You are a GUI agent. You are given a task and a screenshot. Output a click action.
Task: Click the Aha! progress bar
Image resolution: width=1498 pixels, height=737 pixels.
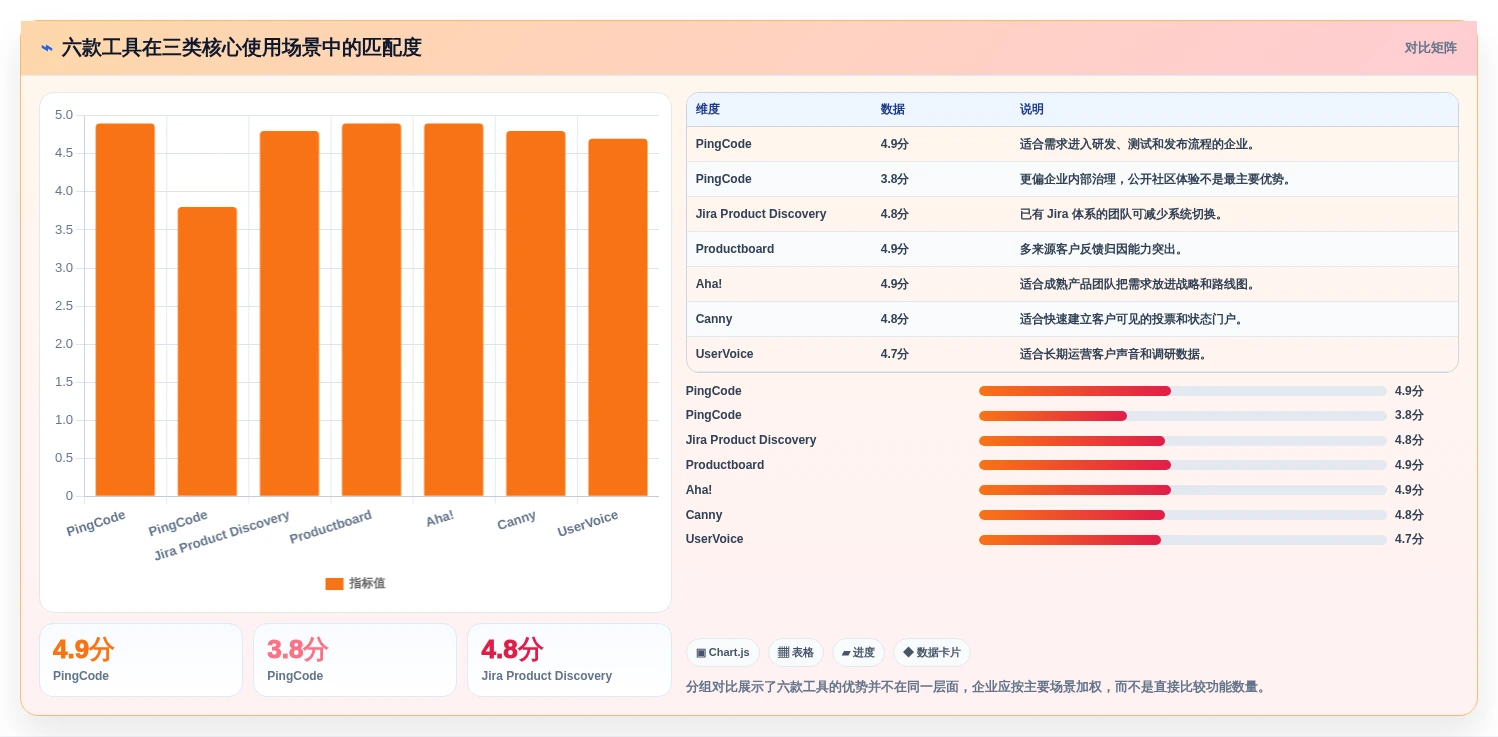click(x=1182, y=490)
